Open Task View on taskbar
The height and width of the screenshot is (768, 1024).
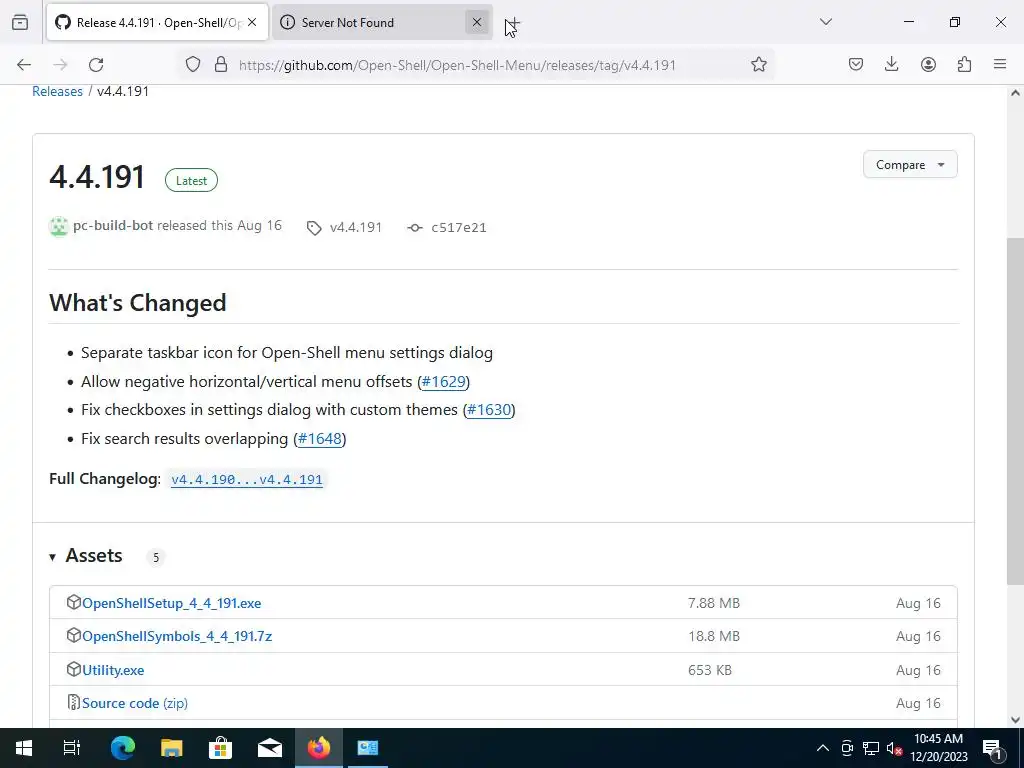click(72, 748)
